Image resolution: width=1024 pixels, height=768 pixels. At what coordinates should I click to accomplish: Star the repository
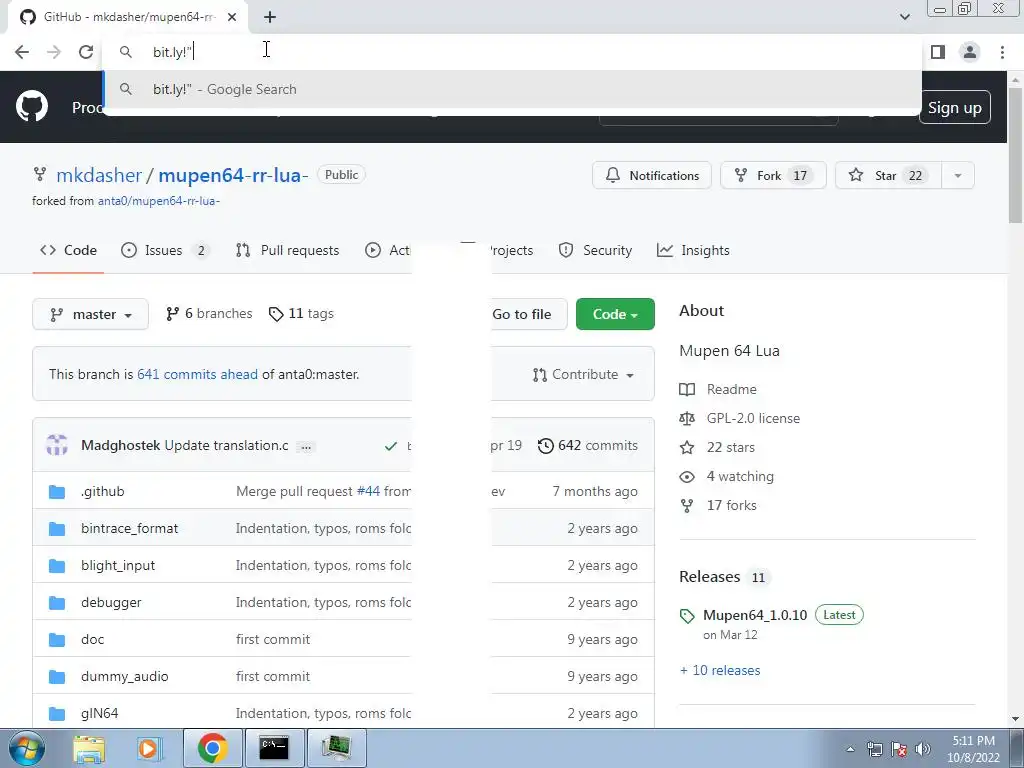click(x=888, y=176)
